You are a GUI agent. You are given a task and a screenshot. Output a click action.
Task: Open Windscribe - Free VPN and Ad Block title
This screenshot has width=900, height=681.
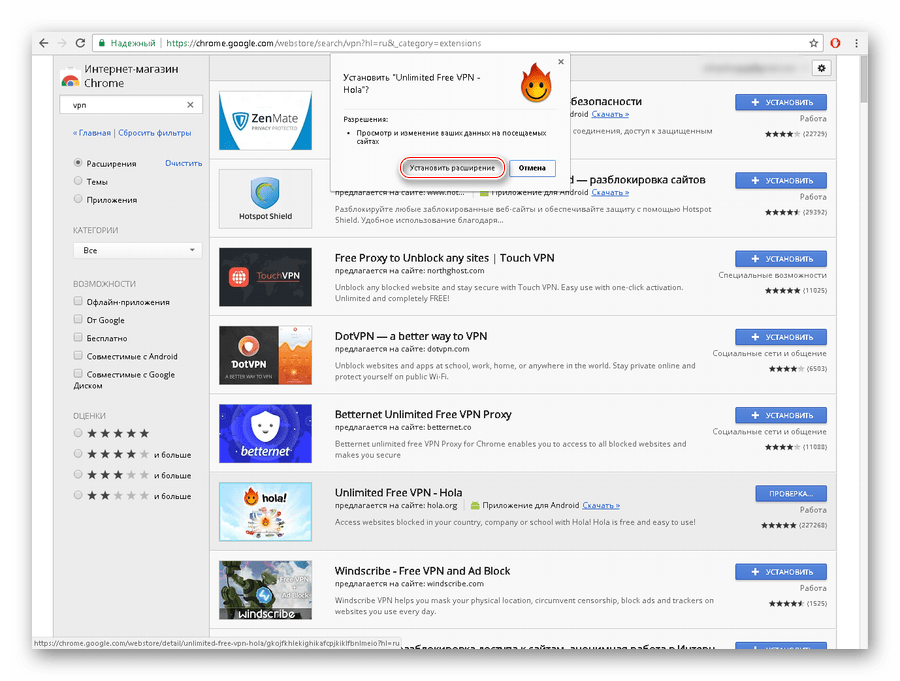tap(422, 571)
